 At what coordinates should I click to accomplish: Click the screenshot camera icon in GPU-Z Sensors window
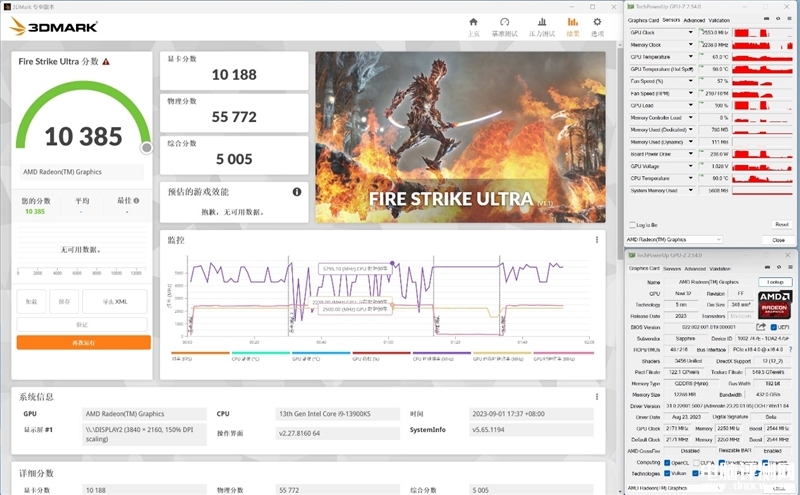tap(766, 19)
